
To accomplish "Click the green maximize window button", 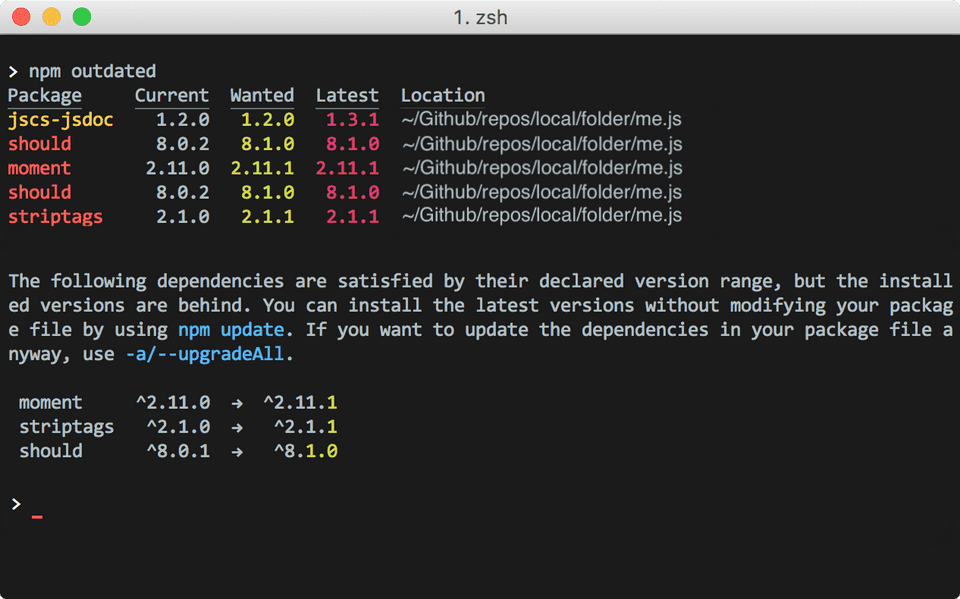I will click(82, 17).
